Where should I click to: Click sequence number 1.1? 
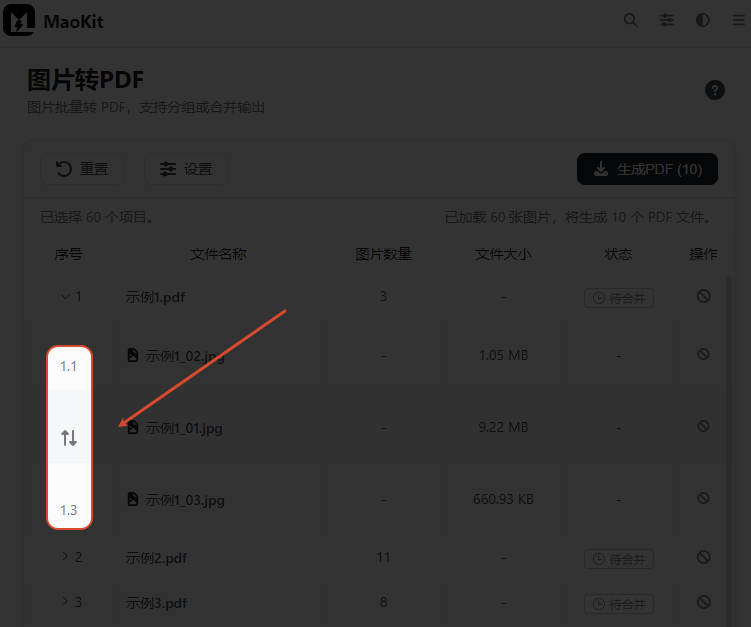coord(68,366)
